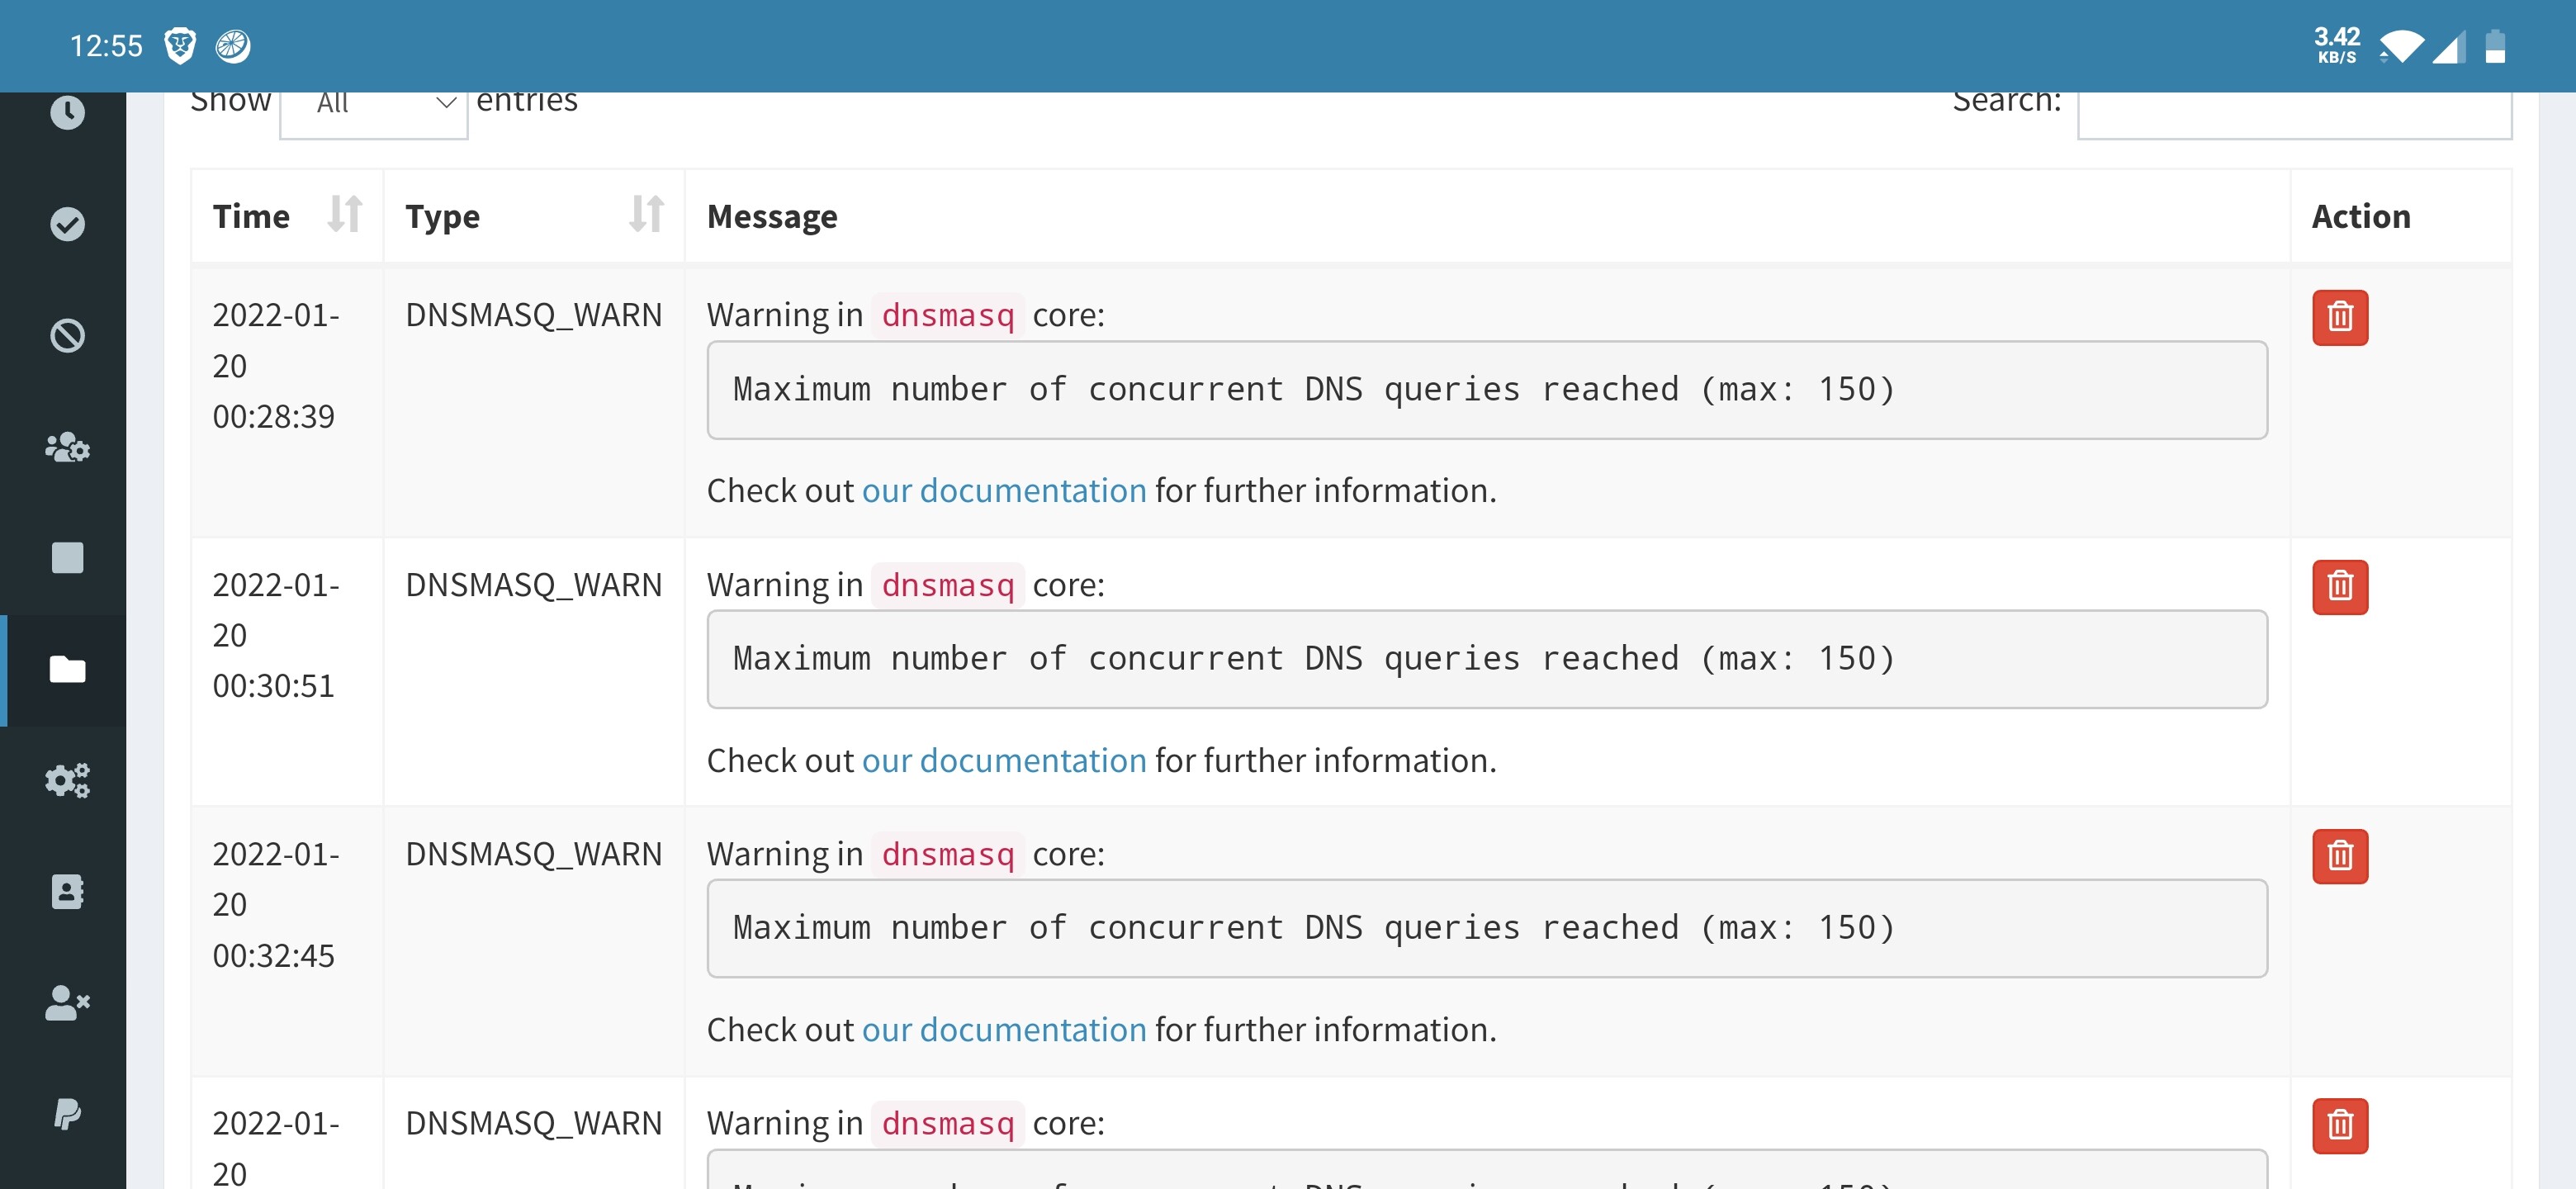Click dnsmasq code tag in 00:30:51 row
2576x1189 pixels.
pyautogui.click(x=948, y=585)
